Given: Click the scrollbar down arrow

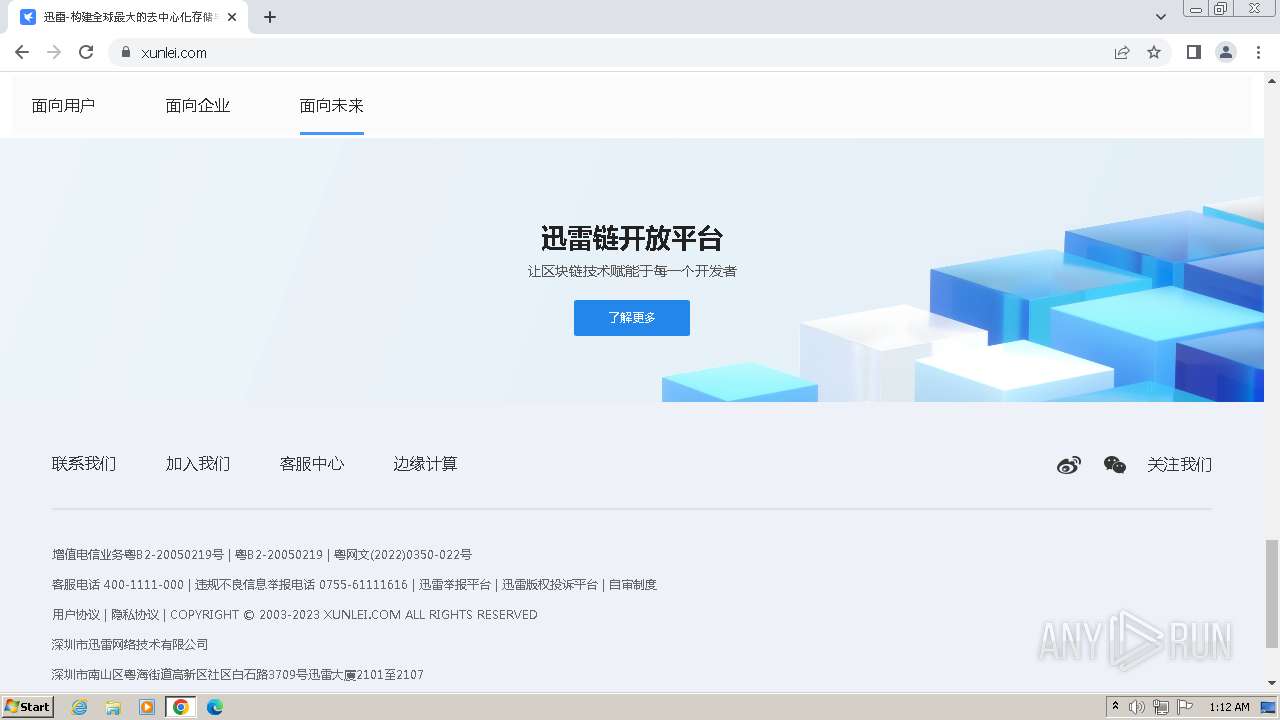Looking at the screenshot, I should point(1271,683).
